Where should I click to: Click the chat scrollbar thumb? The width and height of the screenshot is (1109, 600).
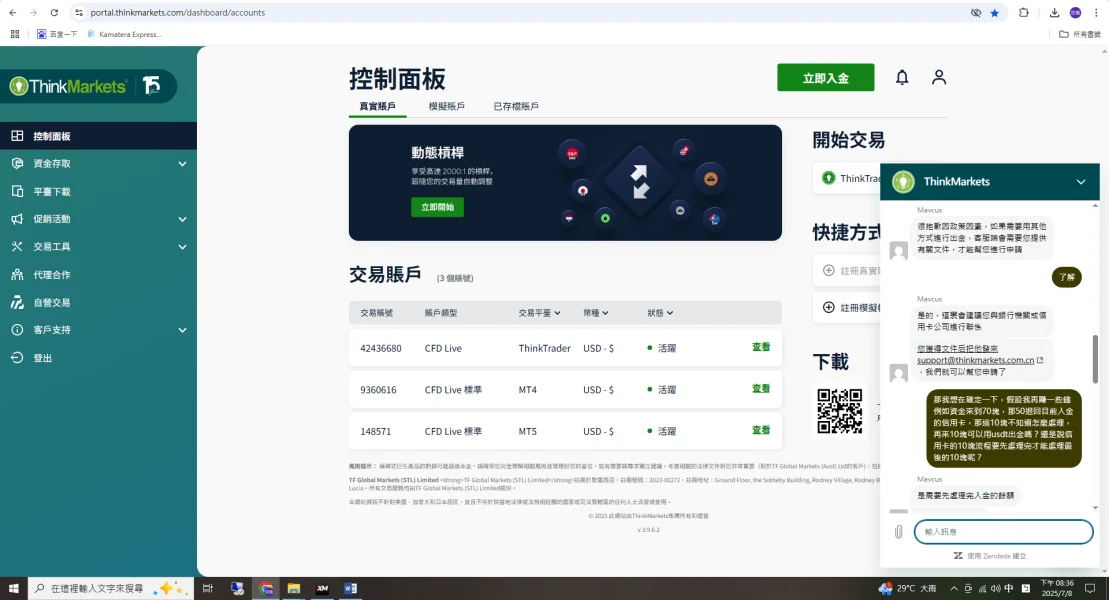[1096, 359]
